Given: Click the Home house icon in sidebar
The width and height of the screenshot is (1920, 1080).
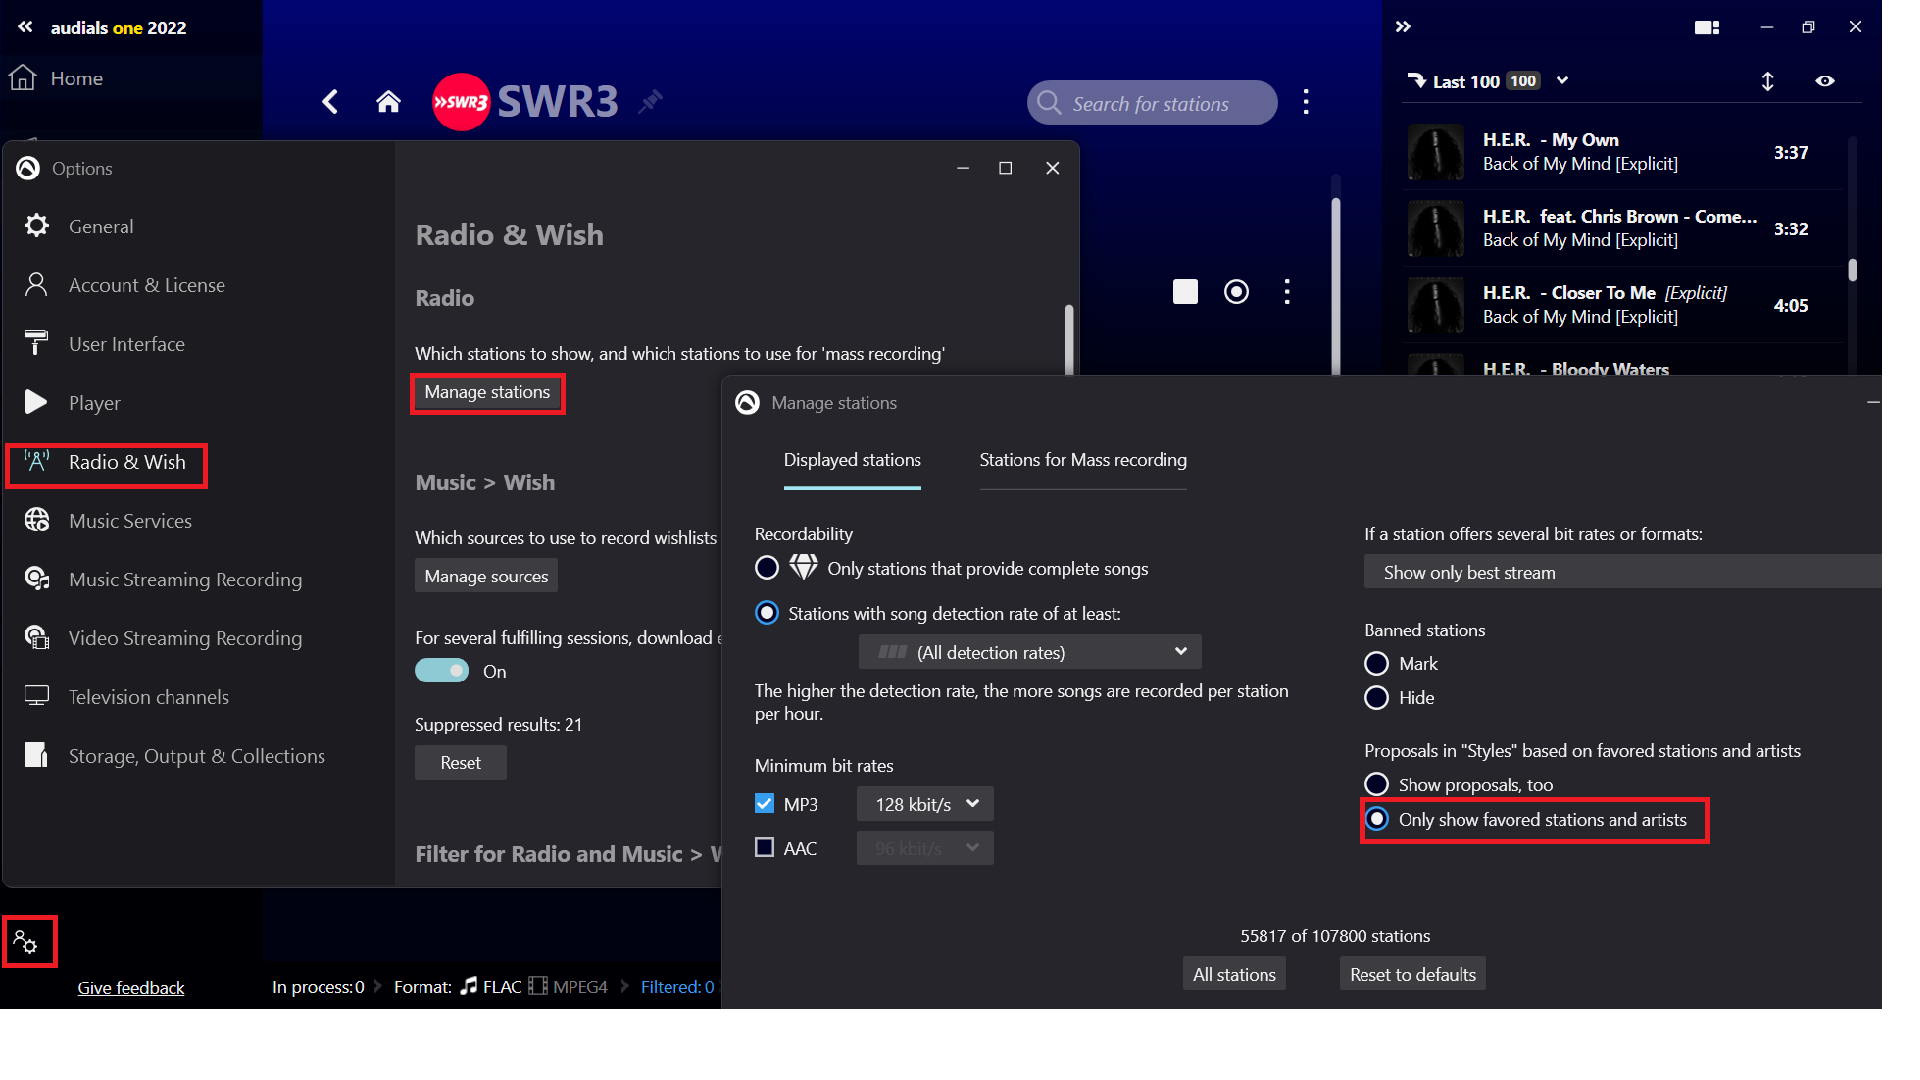Looking at the screenshot, I should (23, 78).
